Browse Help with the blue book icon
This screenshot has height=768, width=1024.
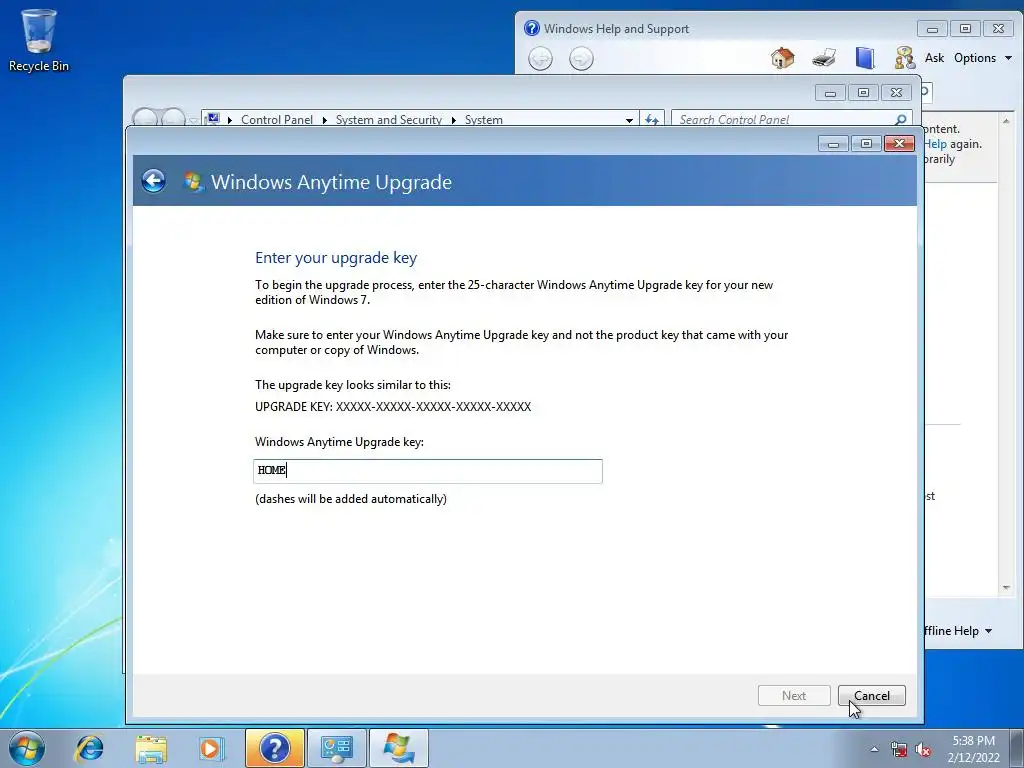coord(865,58)
